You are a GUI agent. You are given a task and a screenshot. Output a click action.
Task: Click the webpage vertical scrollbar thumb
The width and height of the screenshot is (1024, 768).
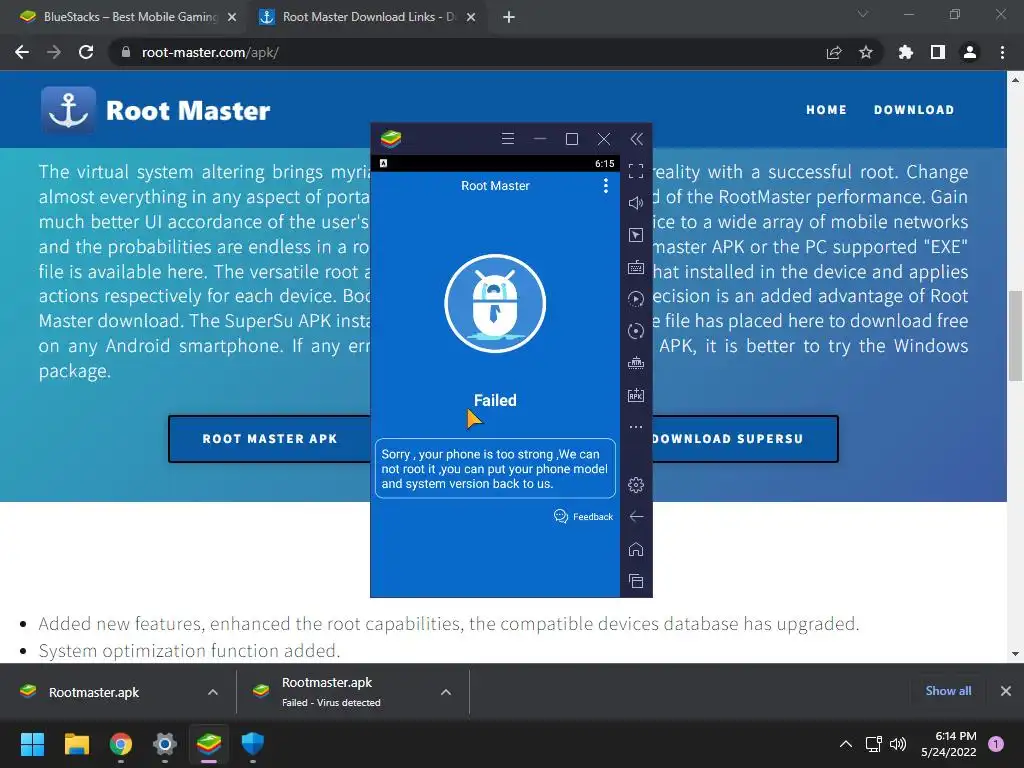(1015, 334)
